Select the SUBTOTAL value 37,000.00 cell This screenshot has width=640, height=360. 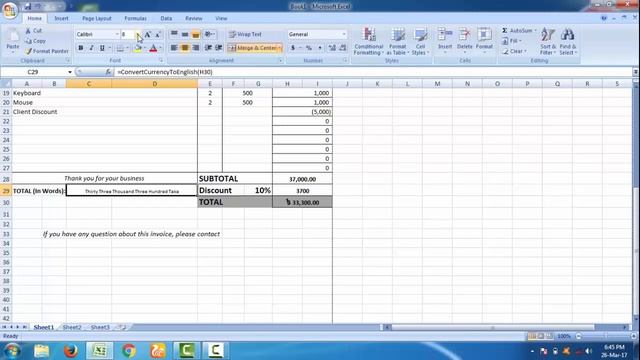coord(302,179)
